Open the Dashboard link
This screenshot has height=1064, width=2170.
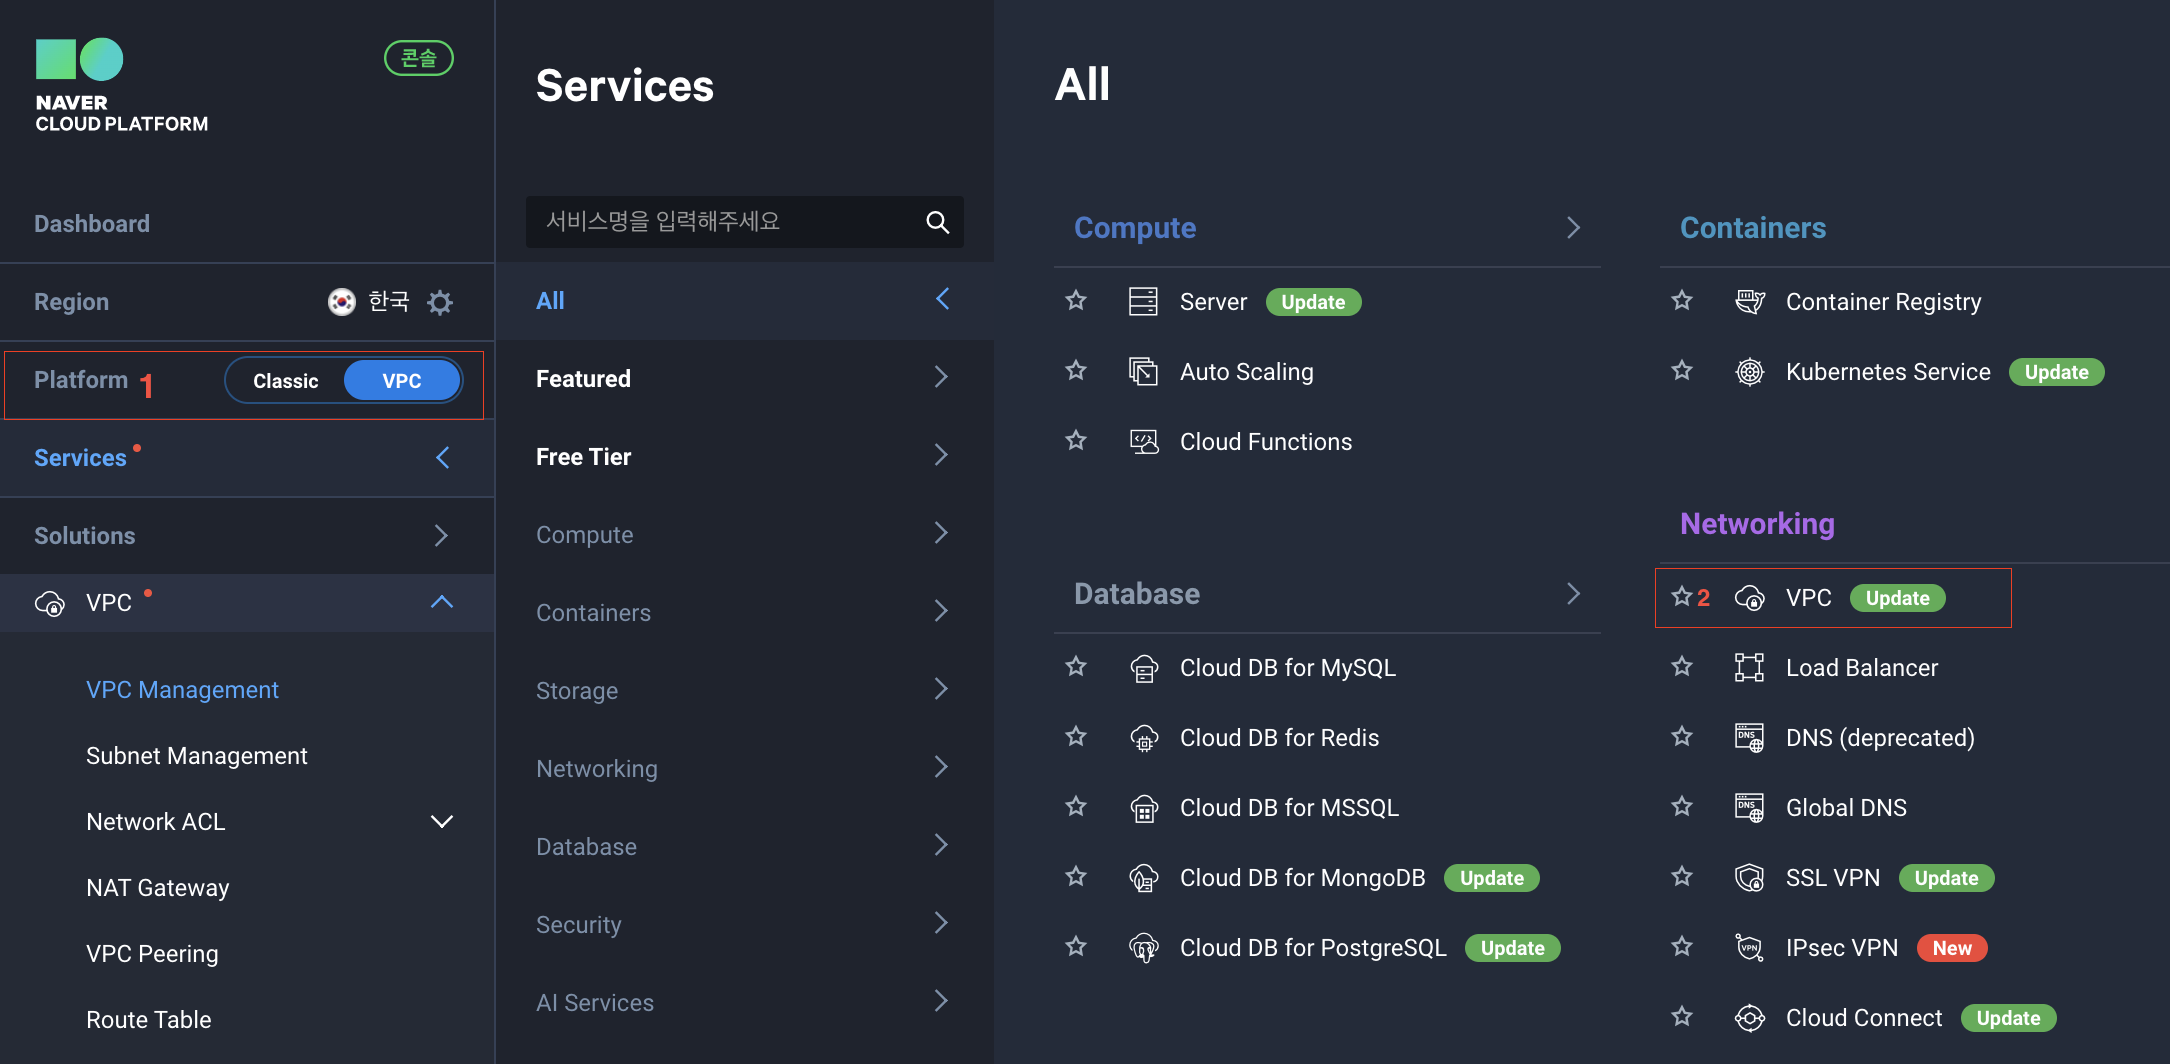coord(92,224)
